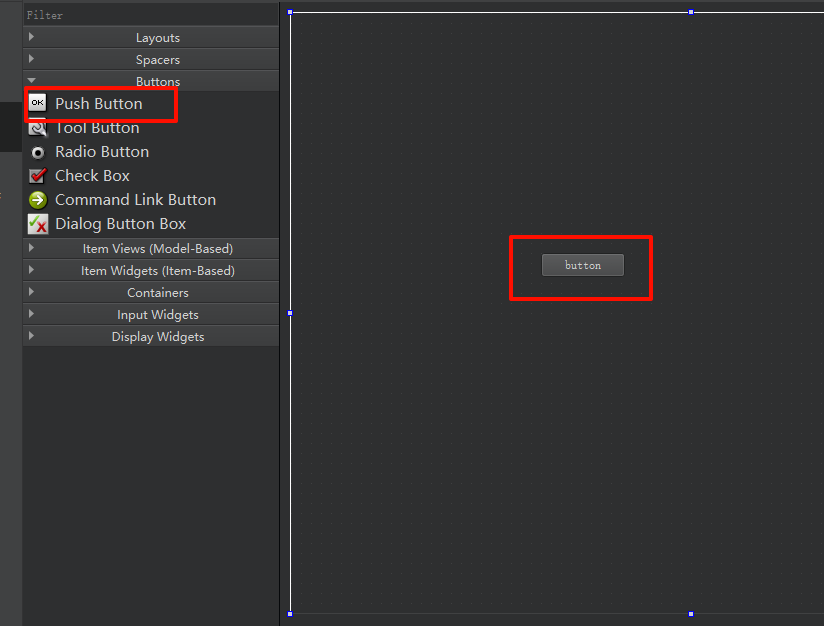Viewport: 824px width, 626px height.
Task: Select the Tool Button widget icon
Action: click(x=37, y=128)
